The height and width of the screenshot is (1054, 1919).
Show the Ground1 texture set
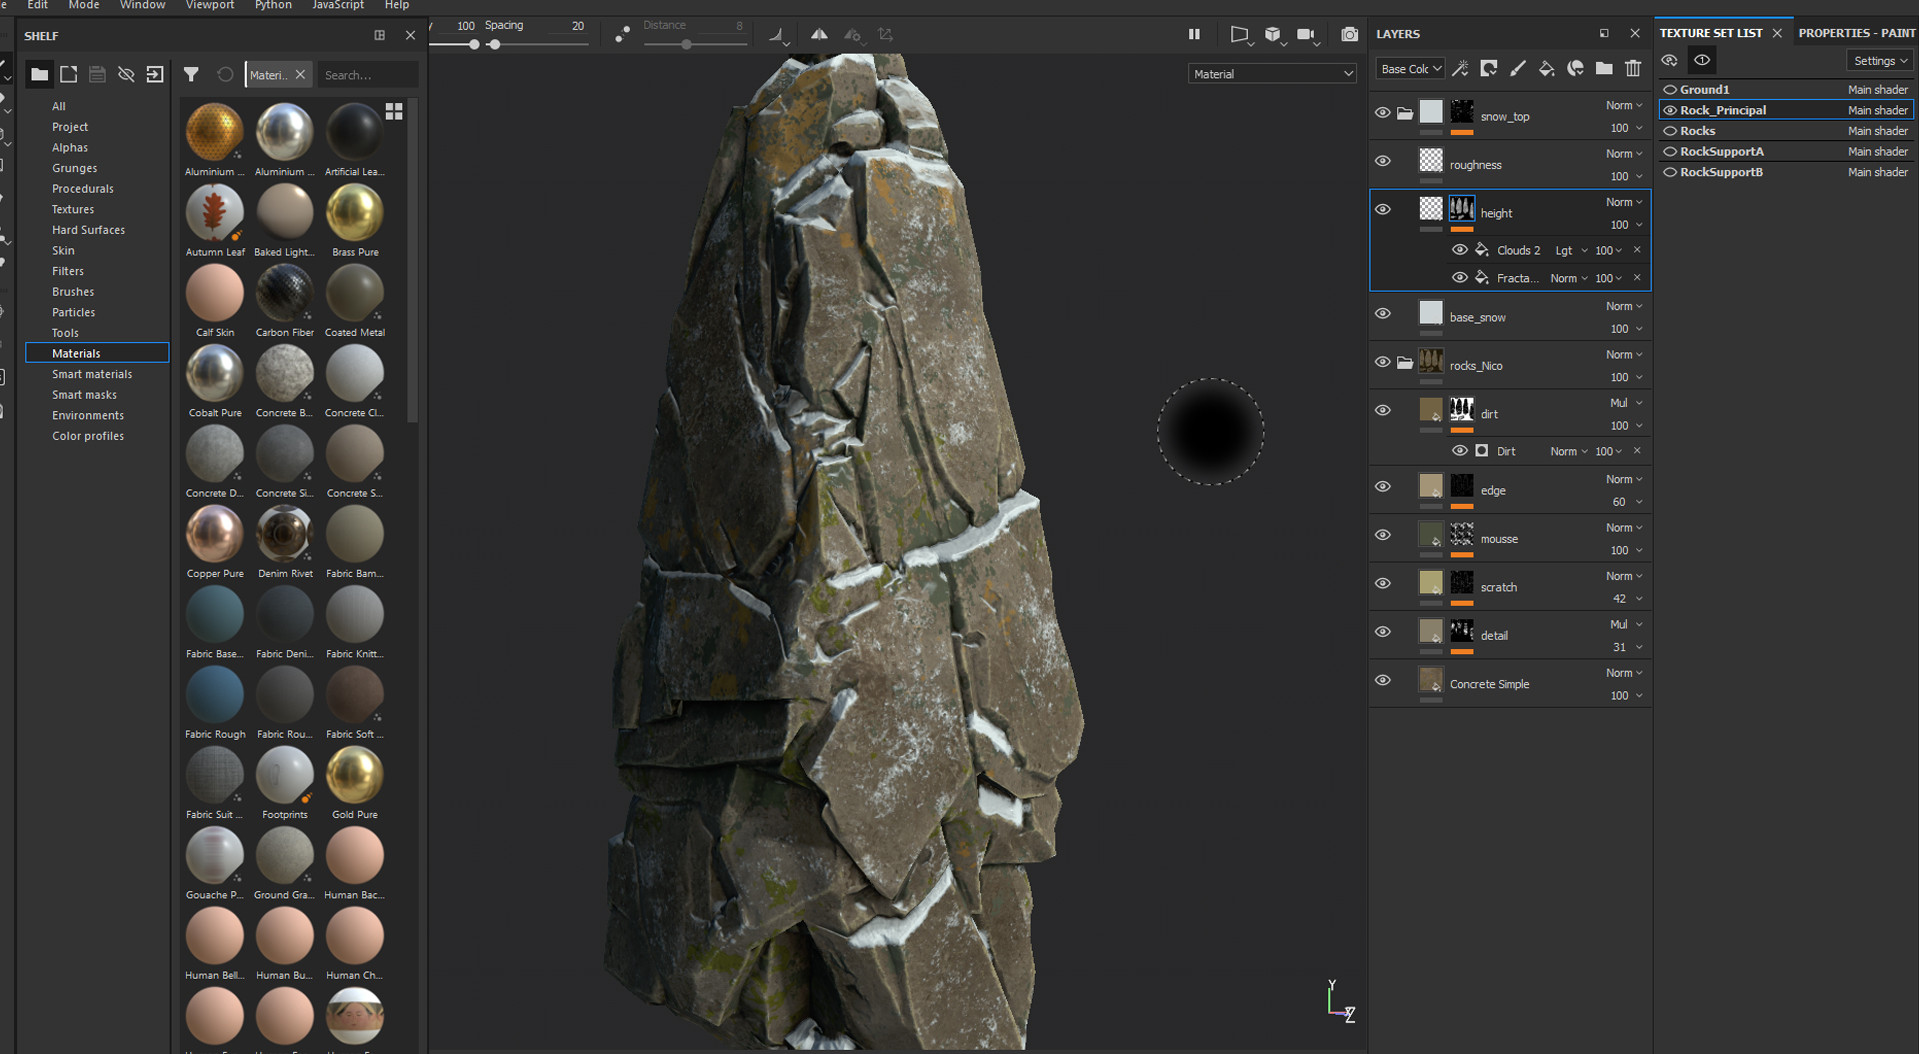point(1670,90)
